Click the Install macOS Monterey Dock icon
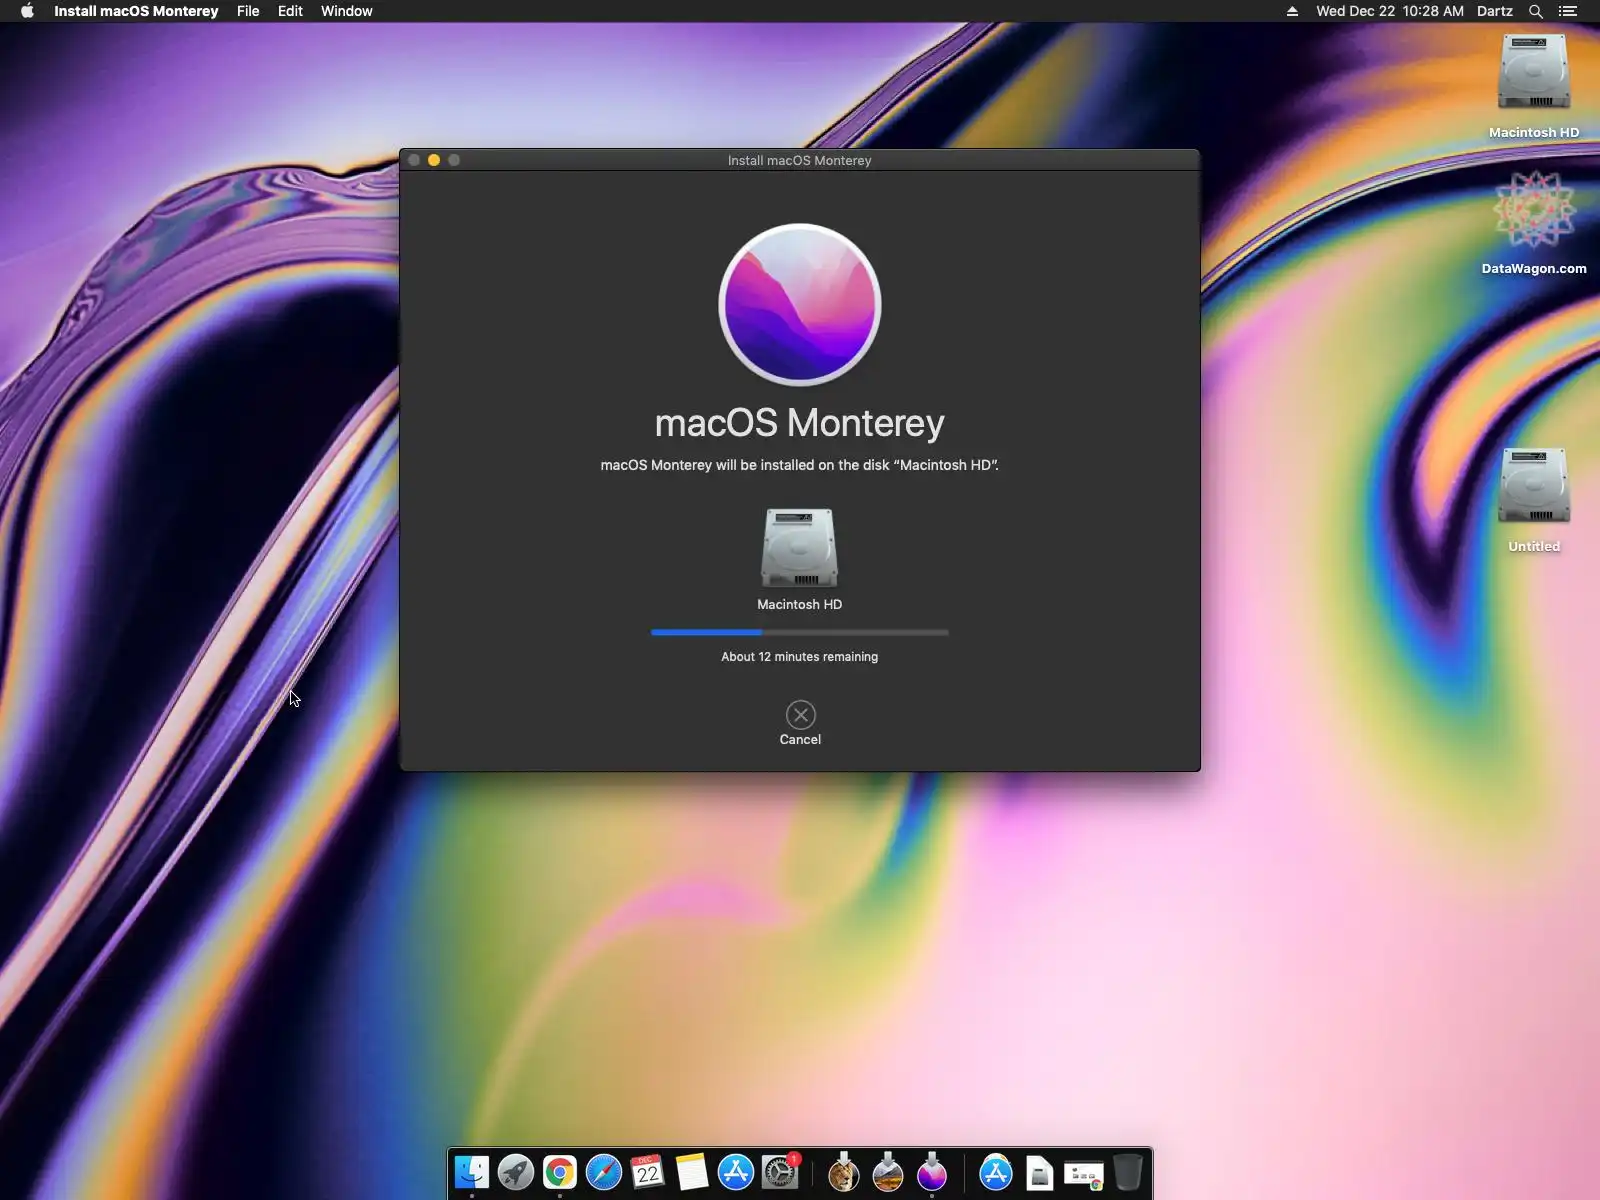The image size is (1600, 1200). 932,1172
